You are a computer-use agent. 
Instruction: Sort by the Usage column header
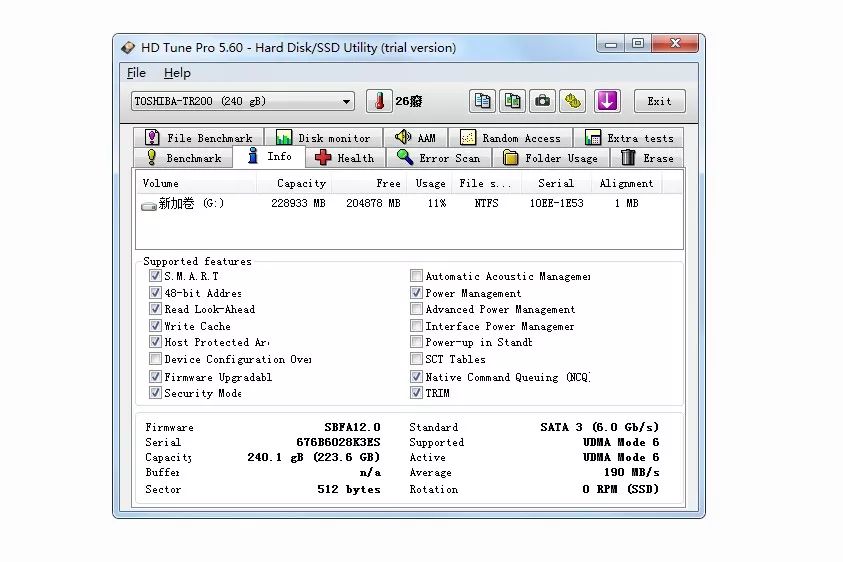tap(430, 183)
